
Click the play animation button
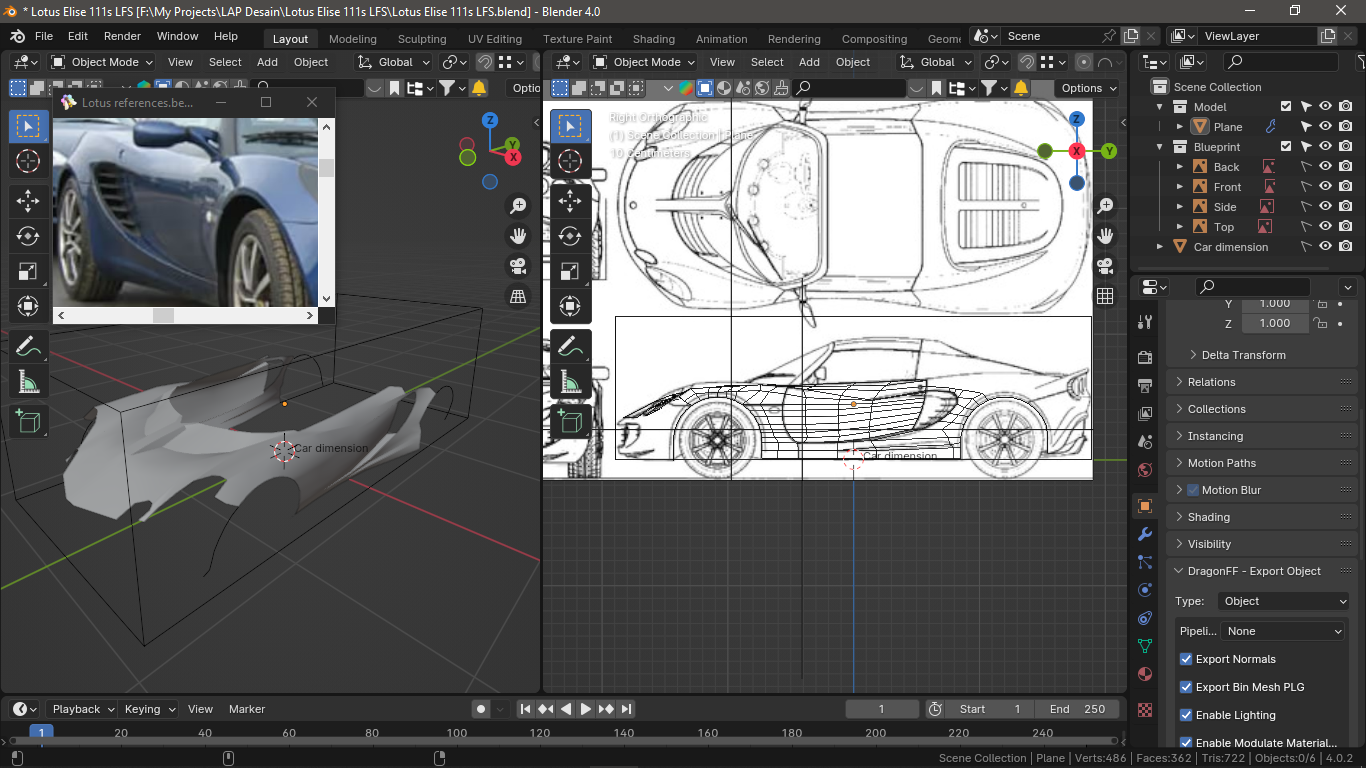(586, 709)
